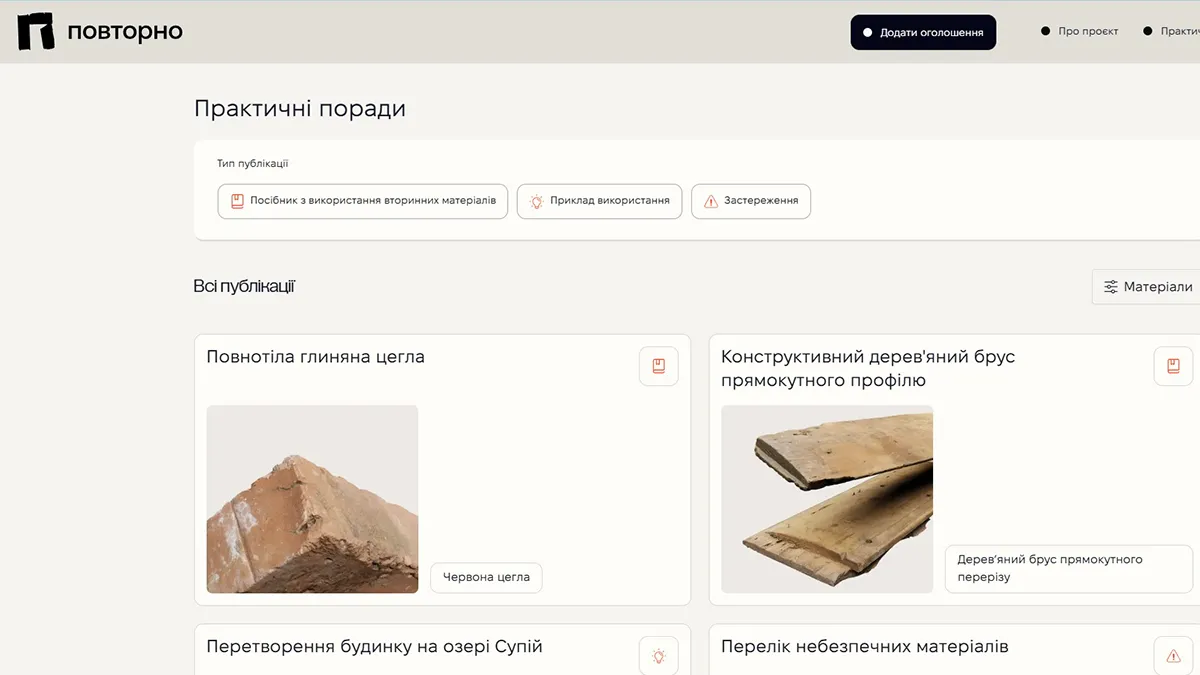Click lightbulb icon on Перетворення будинку card
The image size is (1200, 675).
pos(658,656)
